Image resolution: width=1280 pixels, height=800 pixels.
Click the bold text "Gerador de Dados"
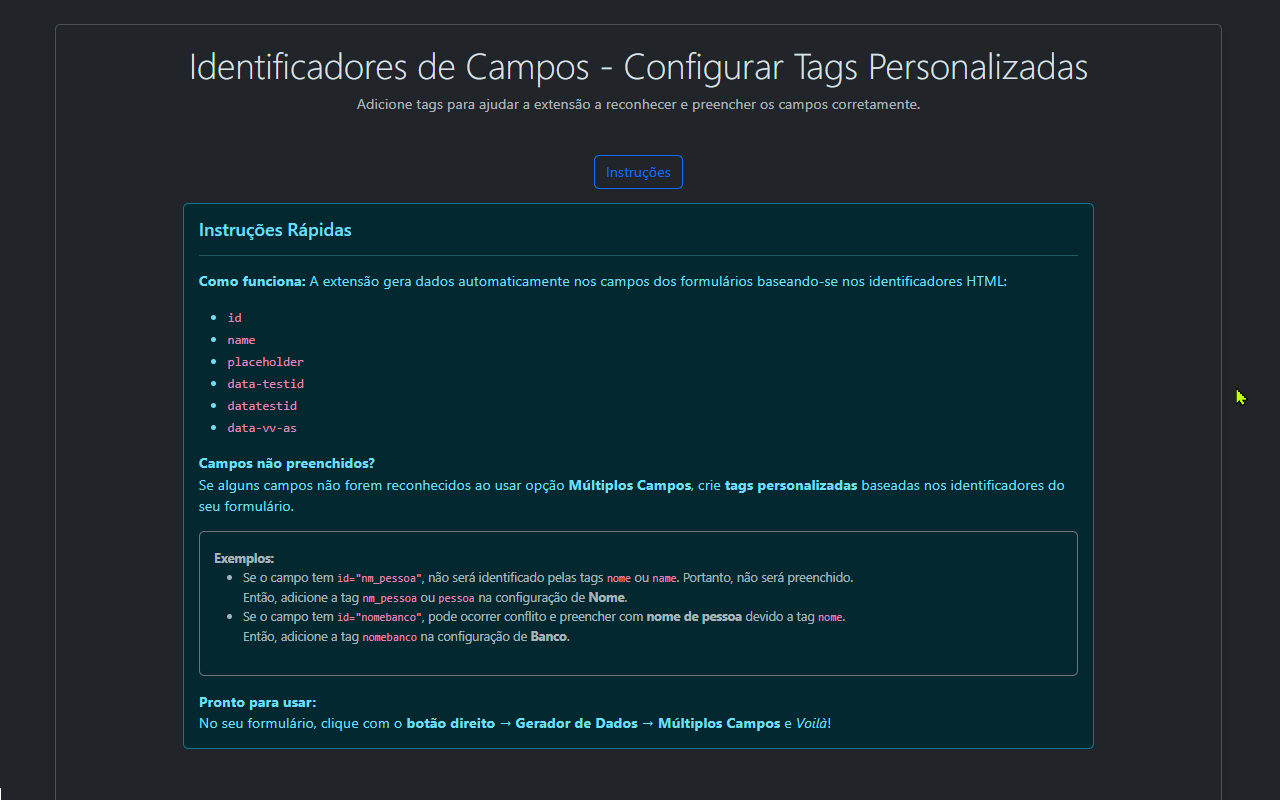click(576, 723)
